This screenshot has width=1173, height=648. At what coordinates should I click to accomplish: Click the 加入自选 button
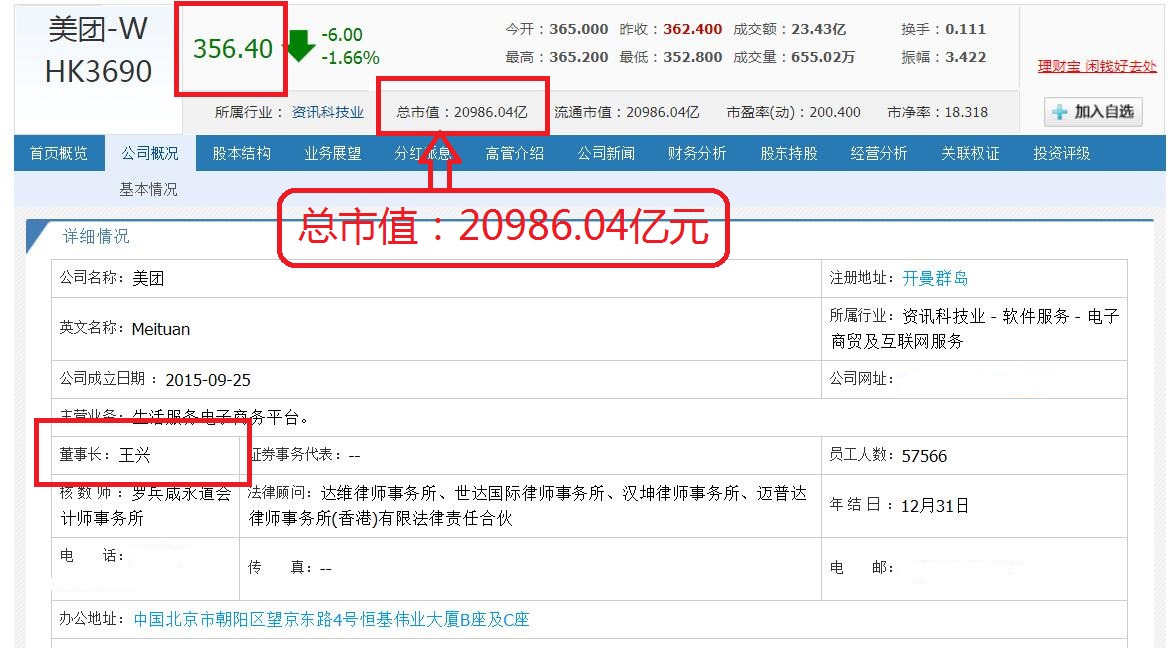pyautogui.click(x=1093, y=112)
